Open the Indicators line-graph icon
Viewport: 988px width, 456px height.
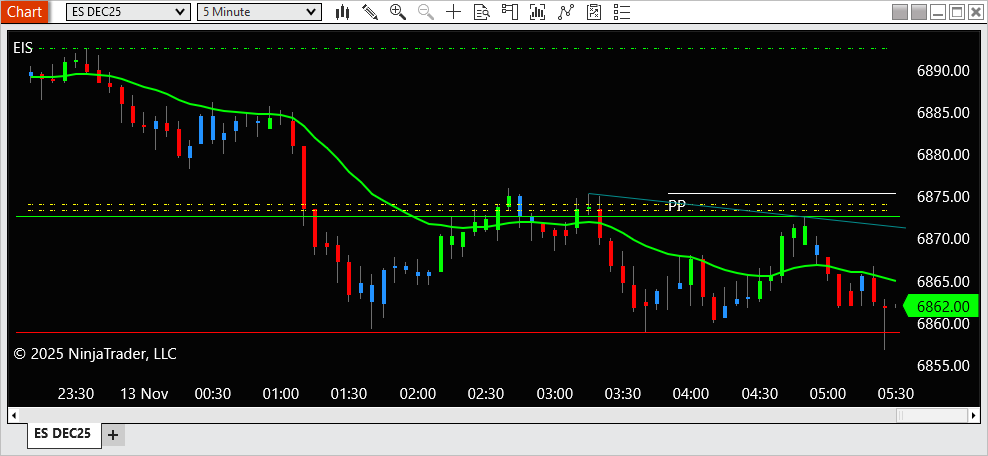[566, 11]
